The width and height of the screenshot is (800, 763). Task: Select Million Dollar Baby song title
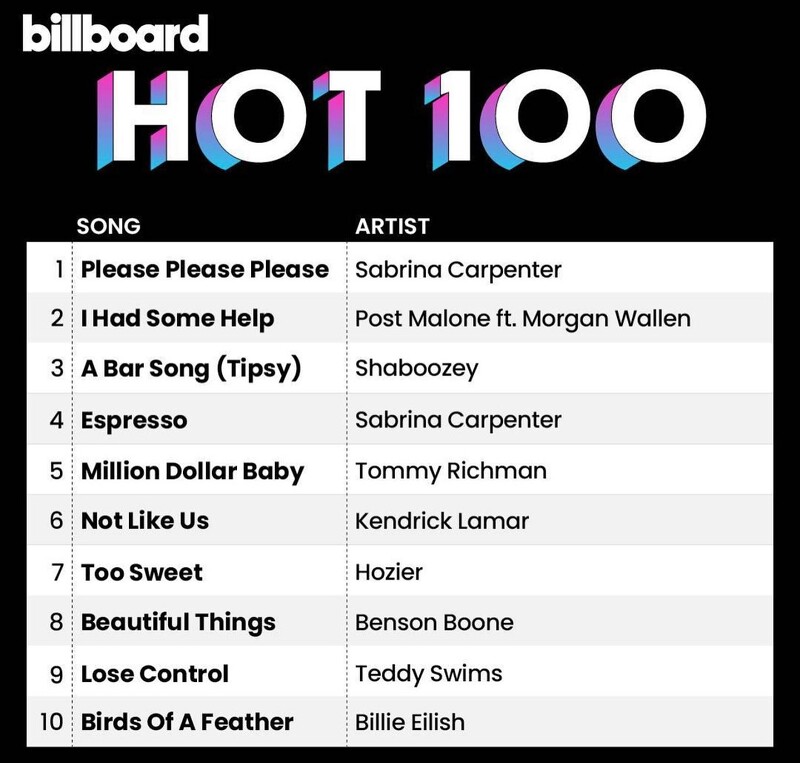point(192,471)
